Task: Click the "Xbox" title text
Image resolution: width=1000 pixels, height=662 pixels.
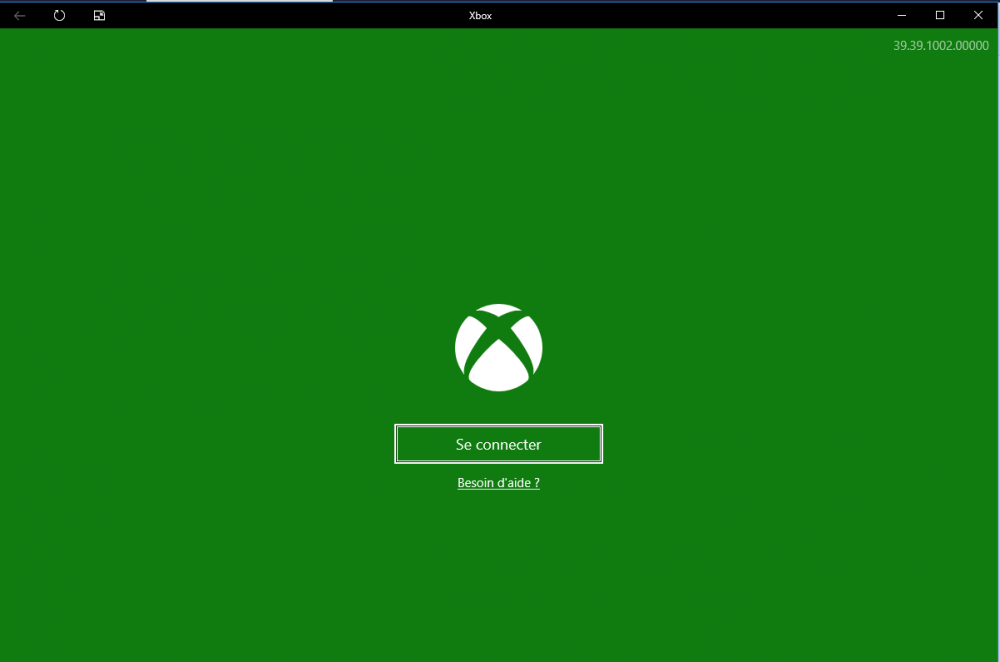Action: pyautogui.click(x=480, y=15)
